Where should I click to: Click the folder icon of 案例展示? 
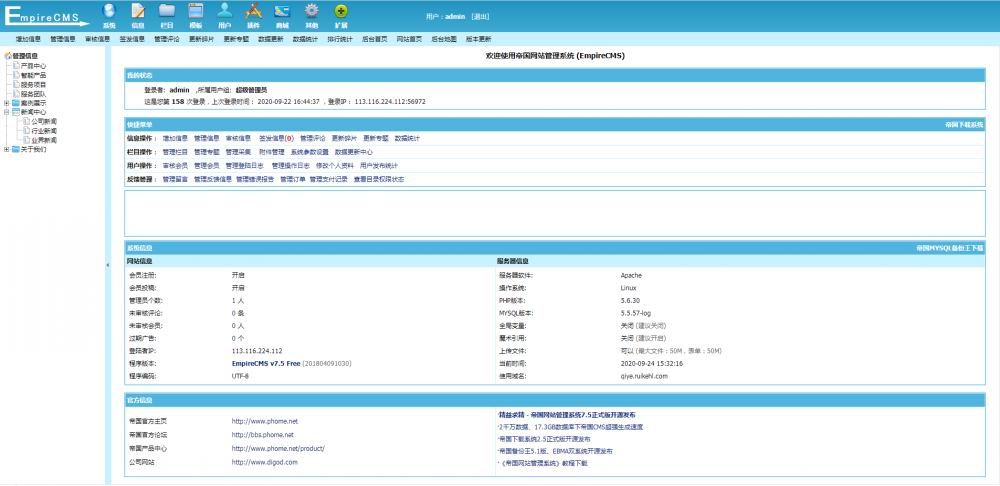coord(16,103)
